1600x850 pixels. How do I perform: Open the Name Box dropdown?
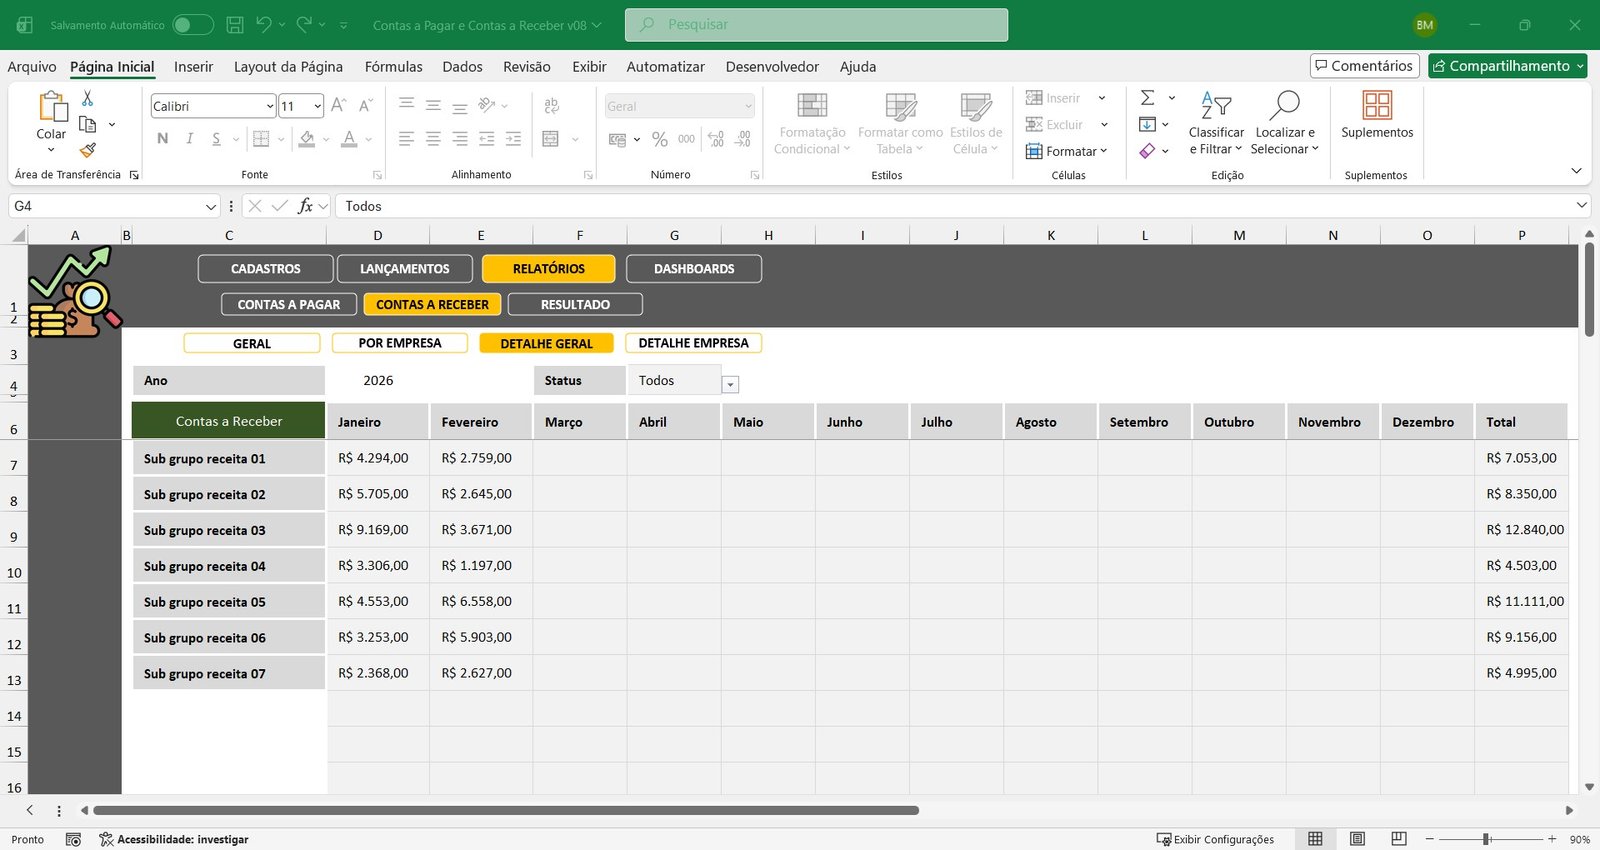210,206
